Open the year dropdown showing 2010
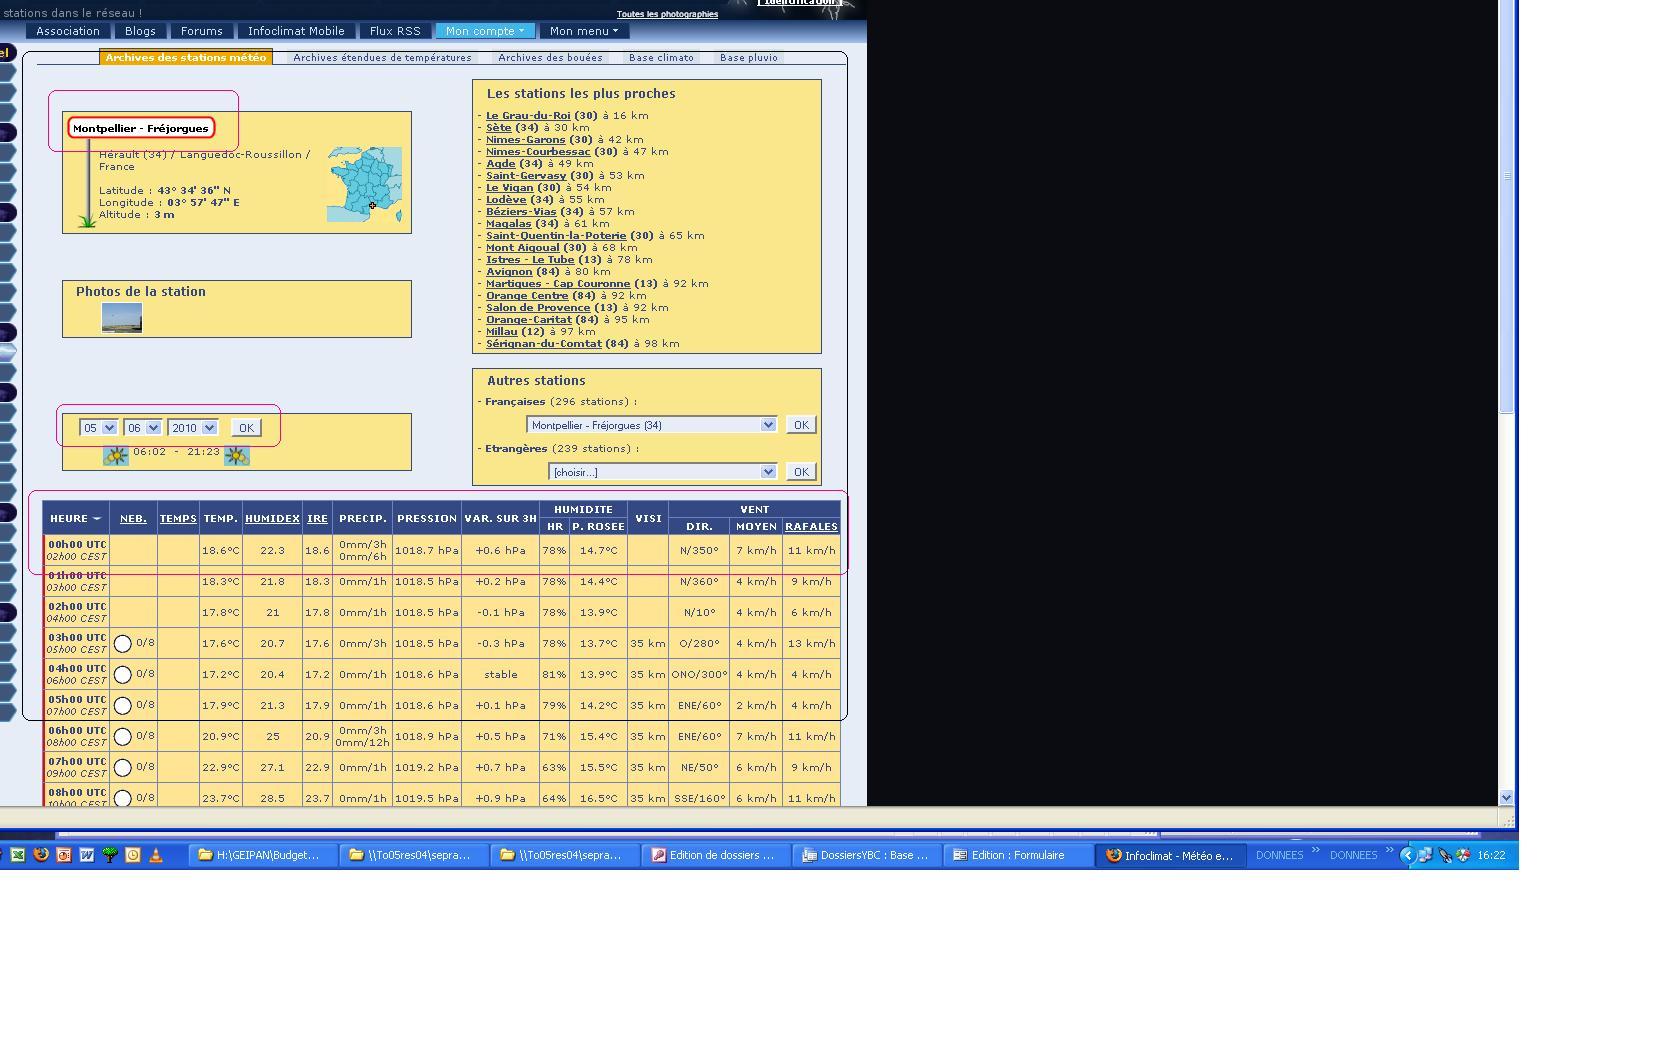The image size is (1680, 1050). pos(193,428)
